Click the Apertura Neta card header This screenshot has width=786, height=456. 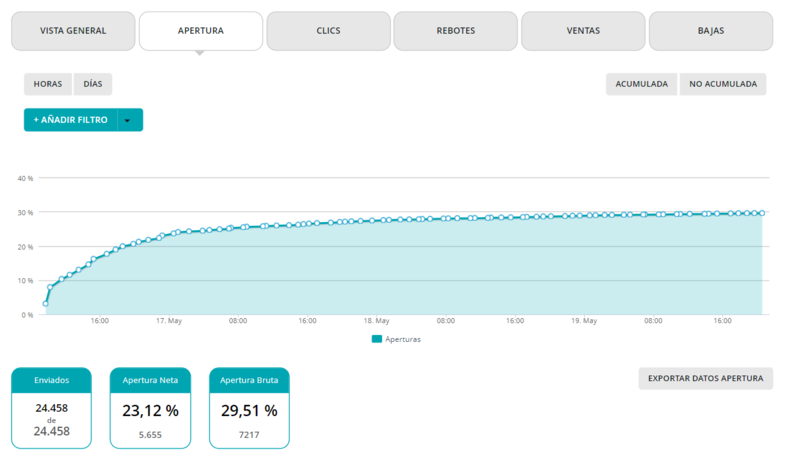click(x=150, y=380)
